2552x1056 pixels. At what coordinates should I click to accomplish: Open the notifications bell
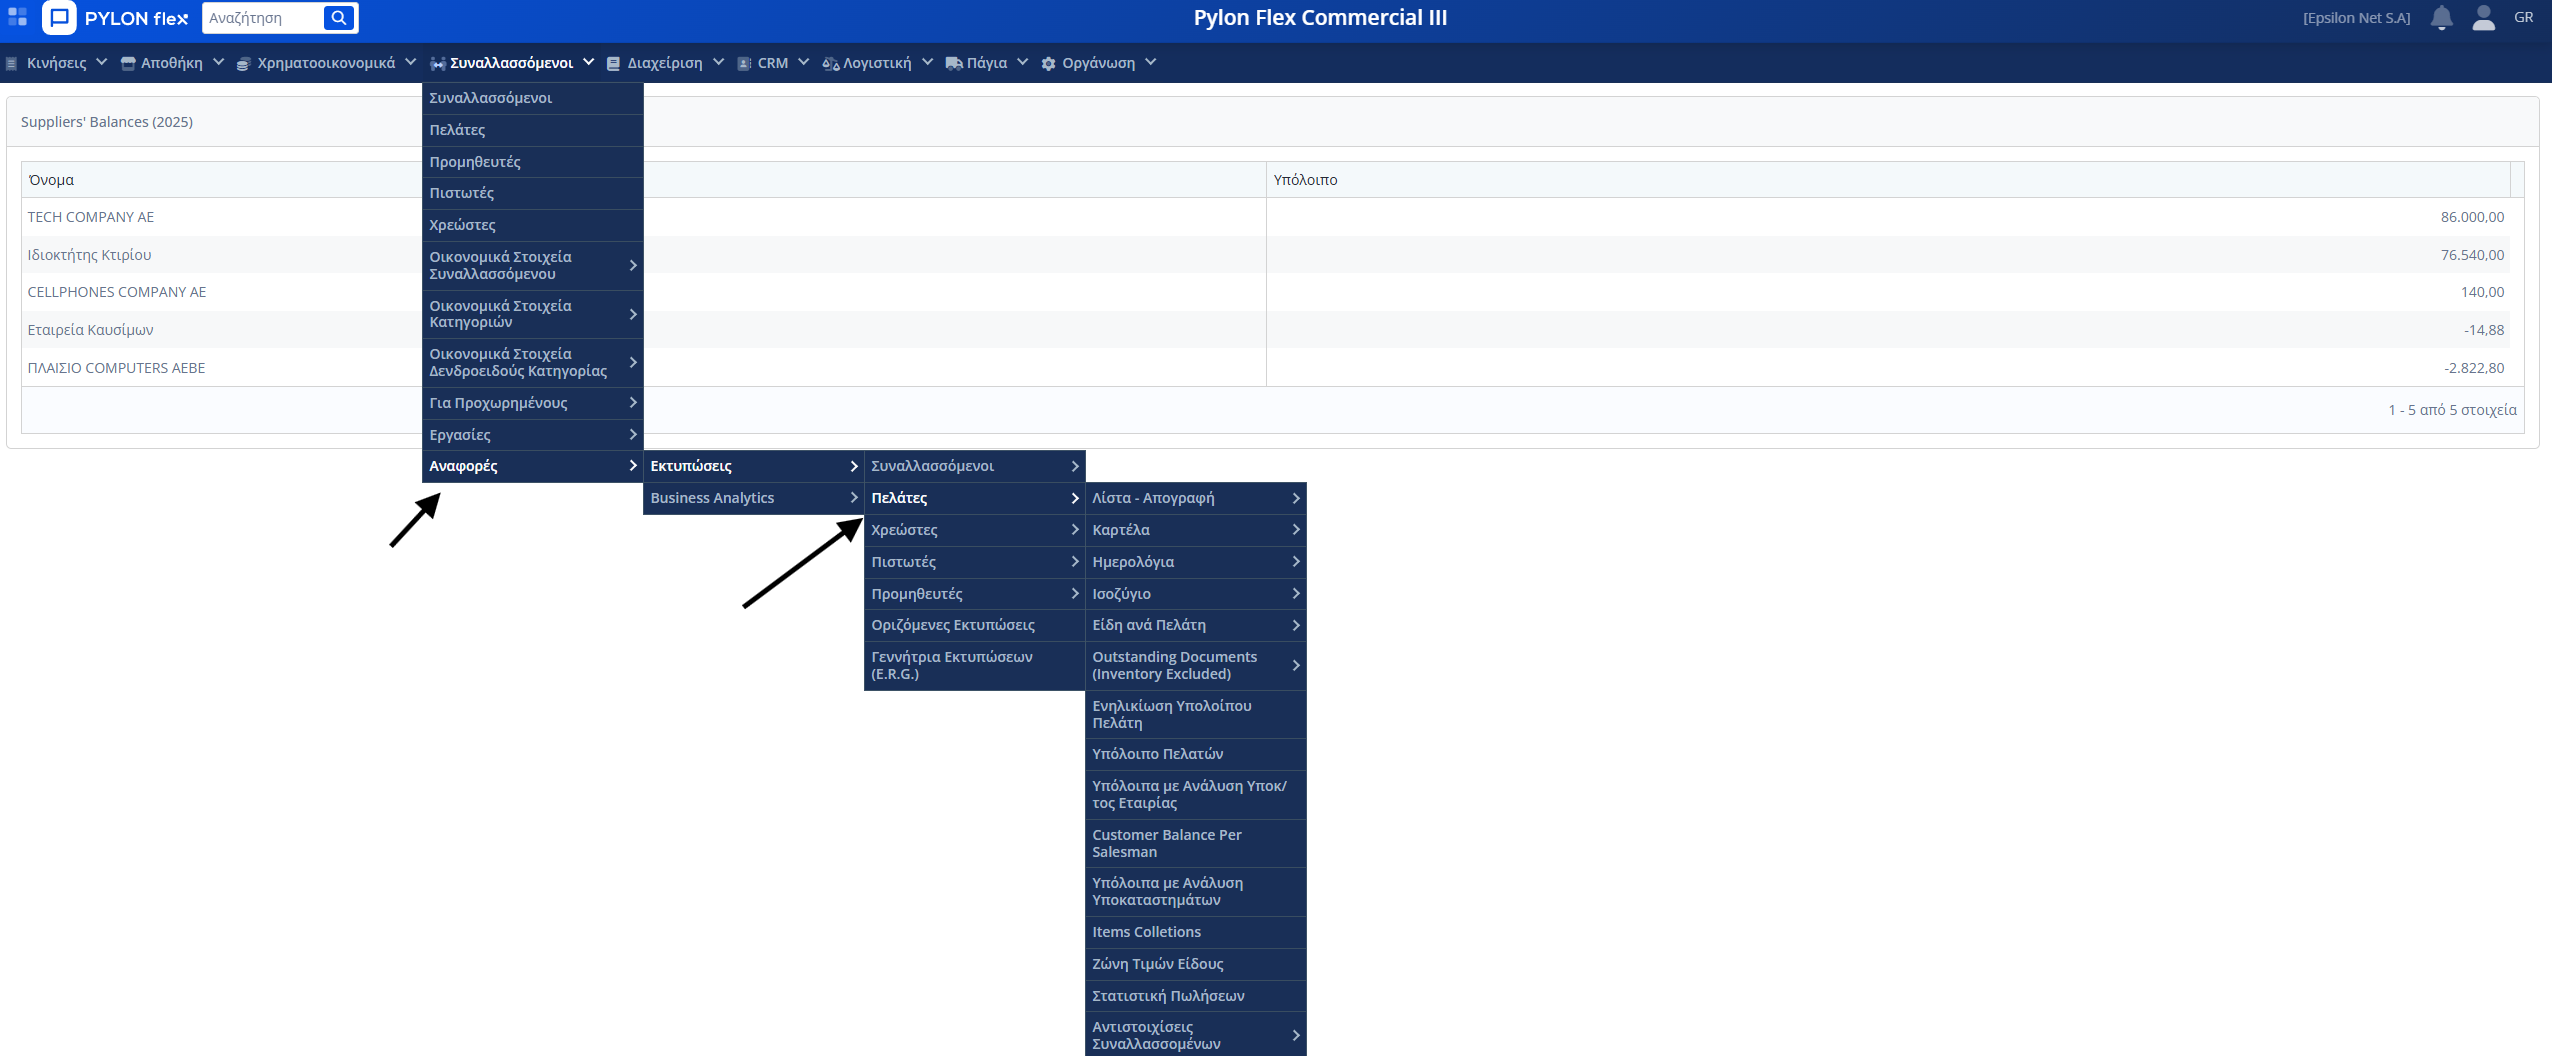coord(2441,18)
